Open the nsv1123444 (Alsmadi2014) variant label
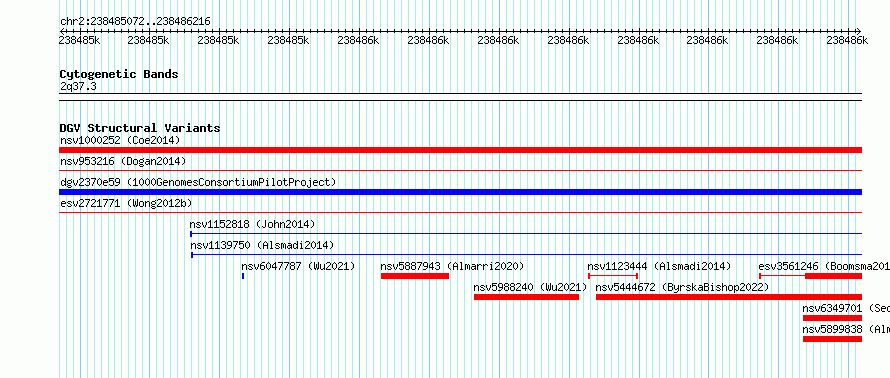 [x=659, y=266]
